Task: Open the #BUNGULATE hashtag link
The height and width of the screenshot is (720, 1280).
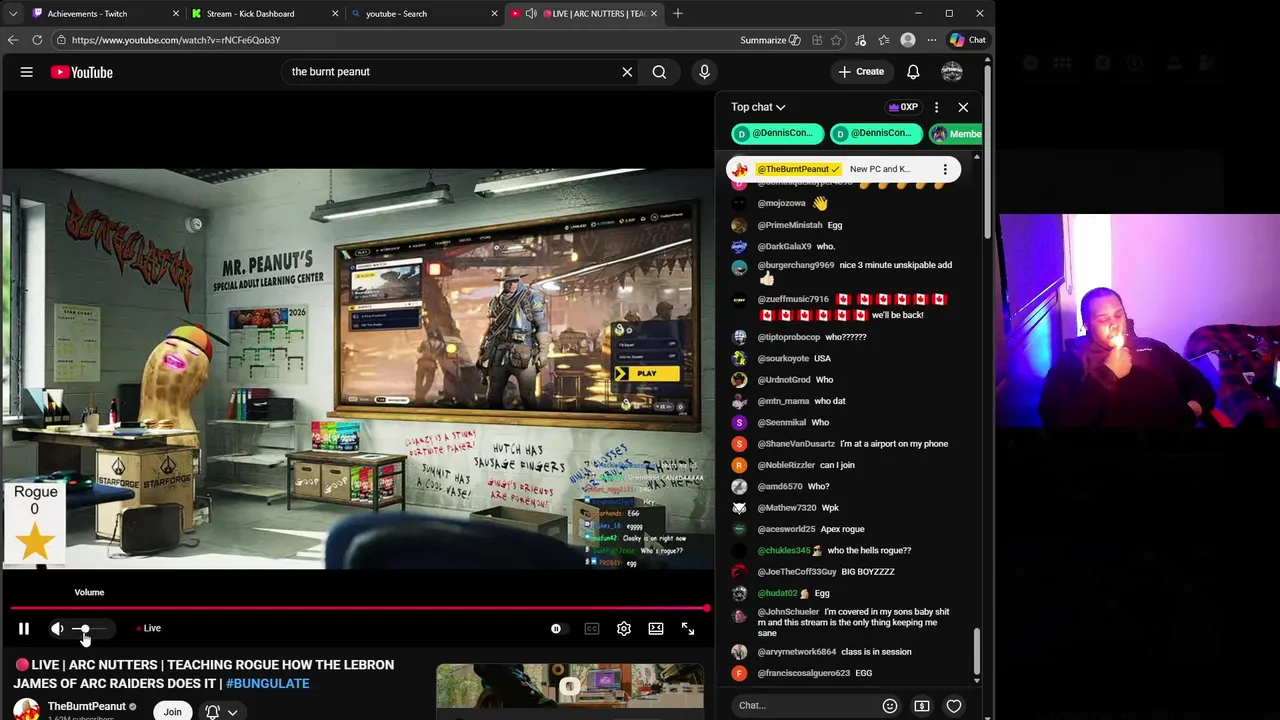Action: [267, 683]
